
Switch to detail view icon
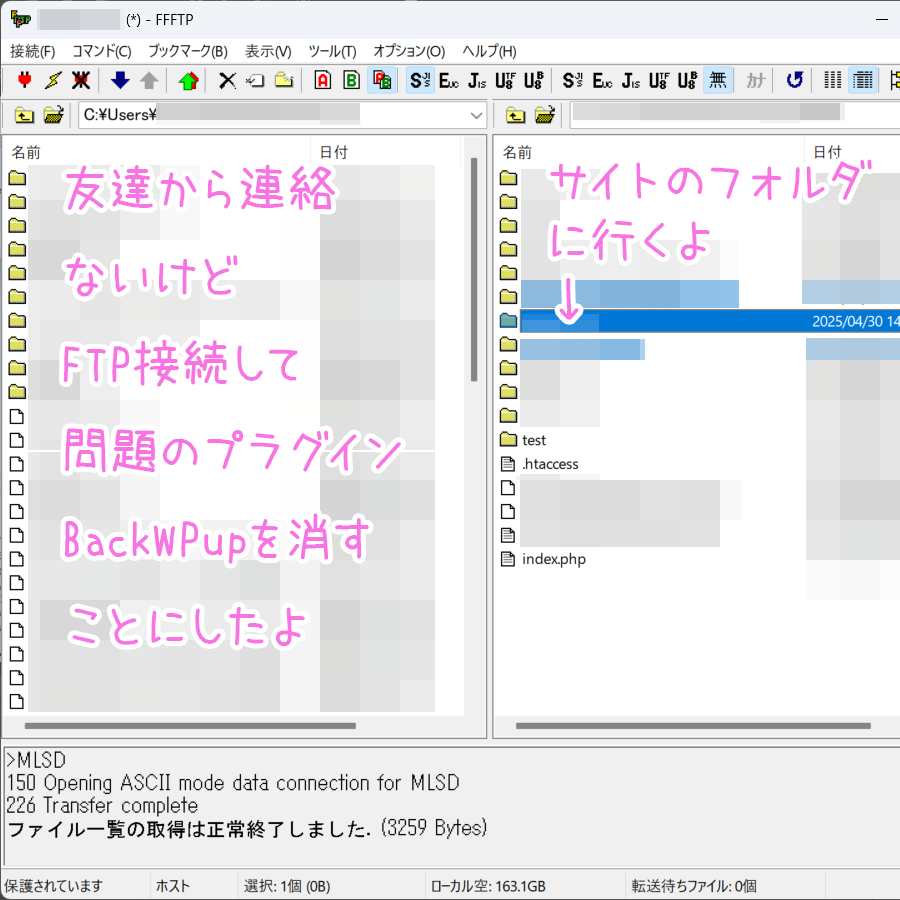863,80
